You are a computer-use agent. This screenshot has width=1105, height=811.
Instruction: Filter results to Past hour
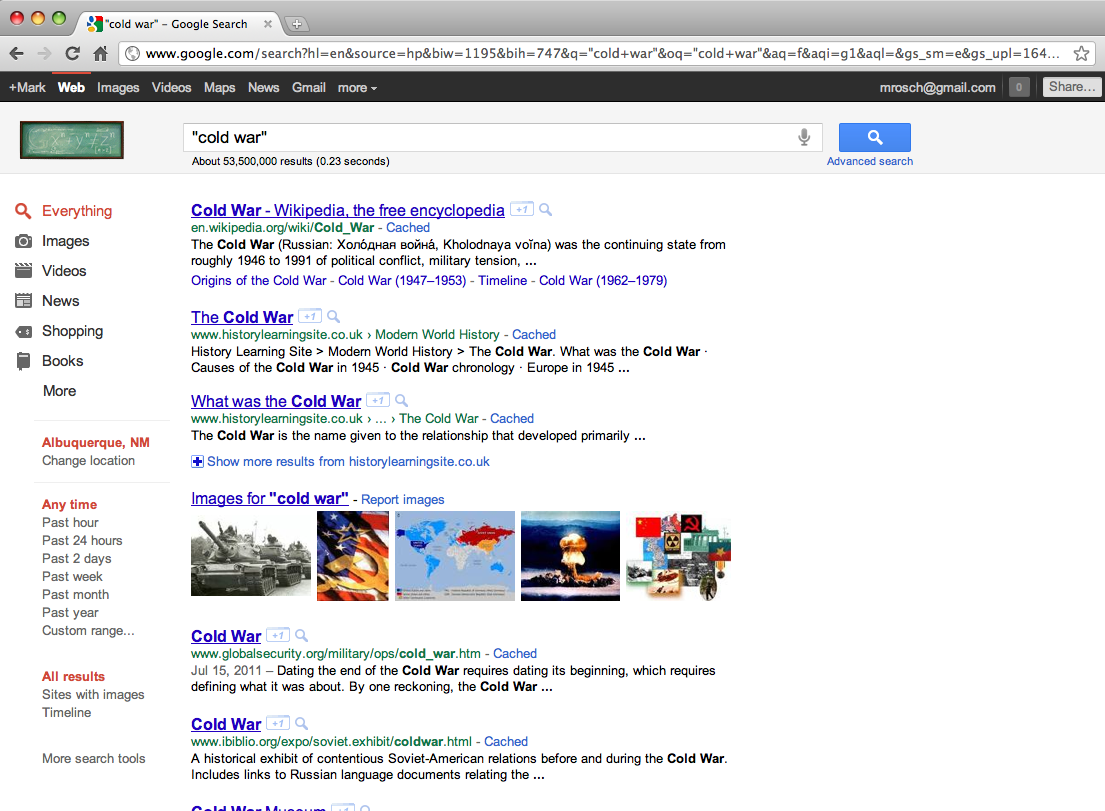(70, 522)
